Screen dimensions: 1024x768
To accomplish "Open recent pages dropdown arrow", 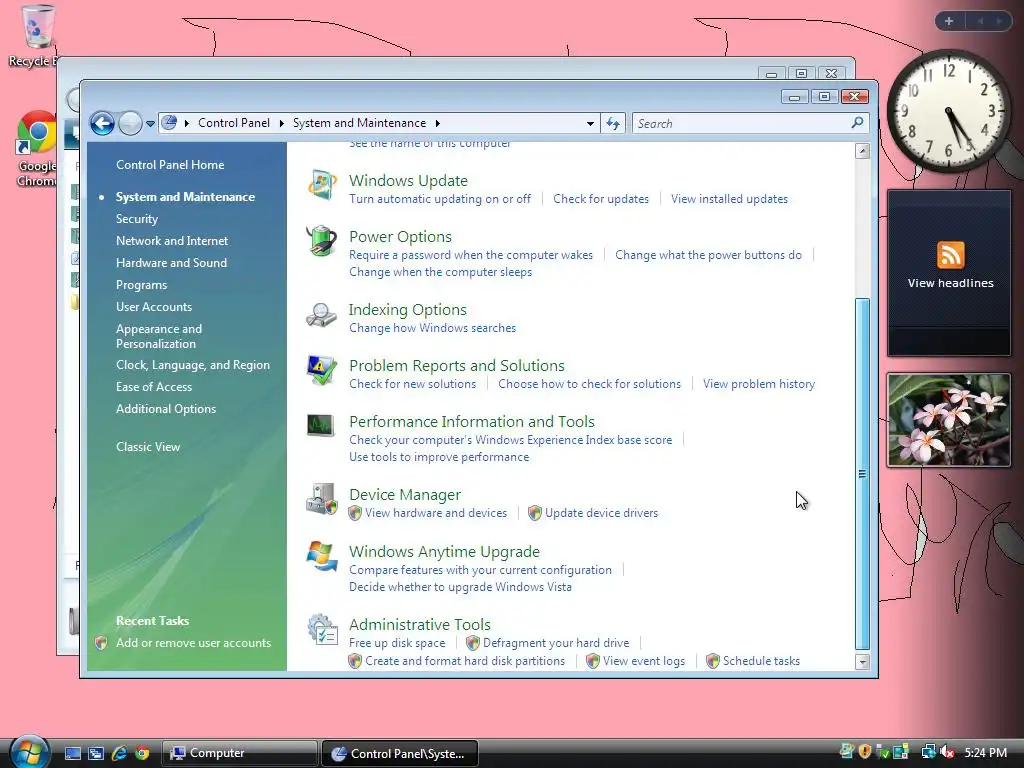I will pos(150,123).
